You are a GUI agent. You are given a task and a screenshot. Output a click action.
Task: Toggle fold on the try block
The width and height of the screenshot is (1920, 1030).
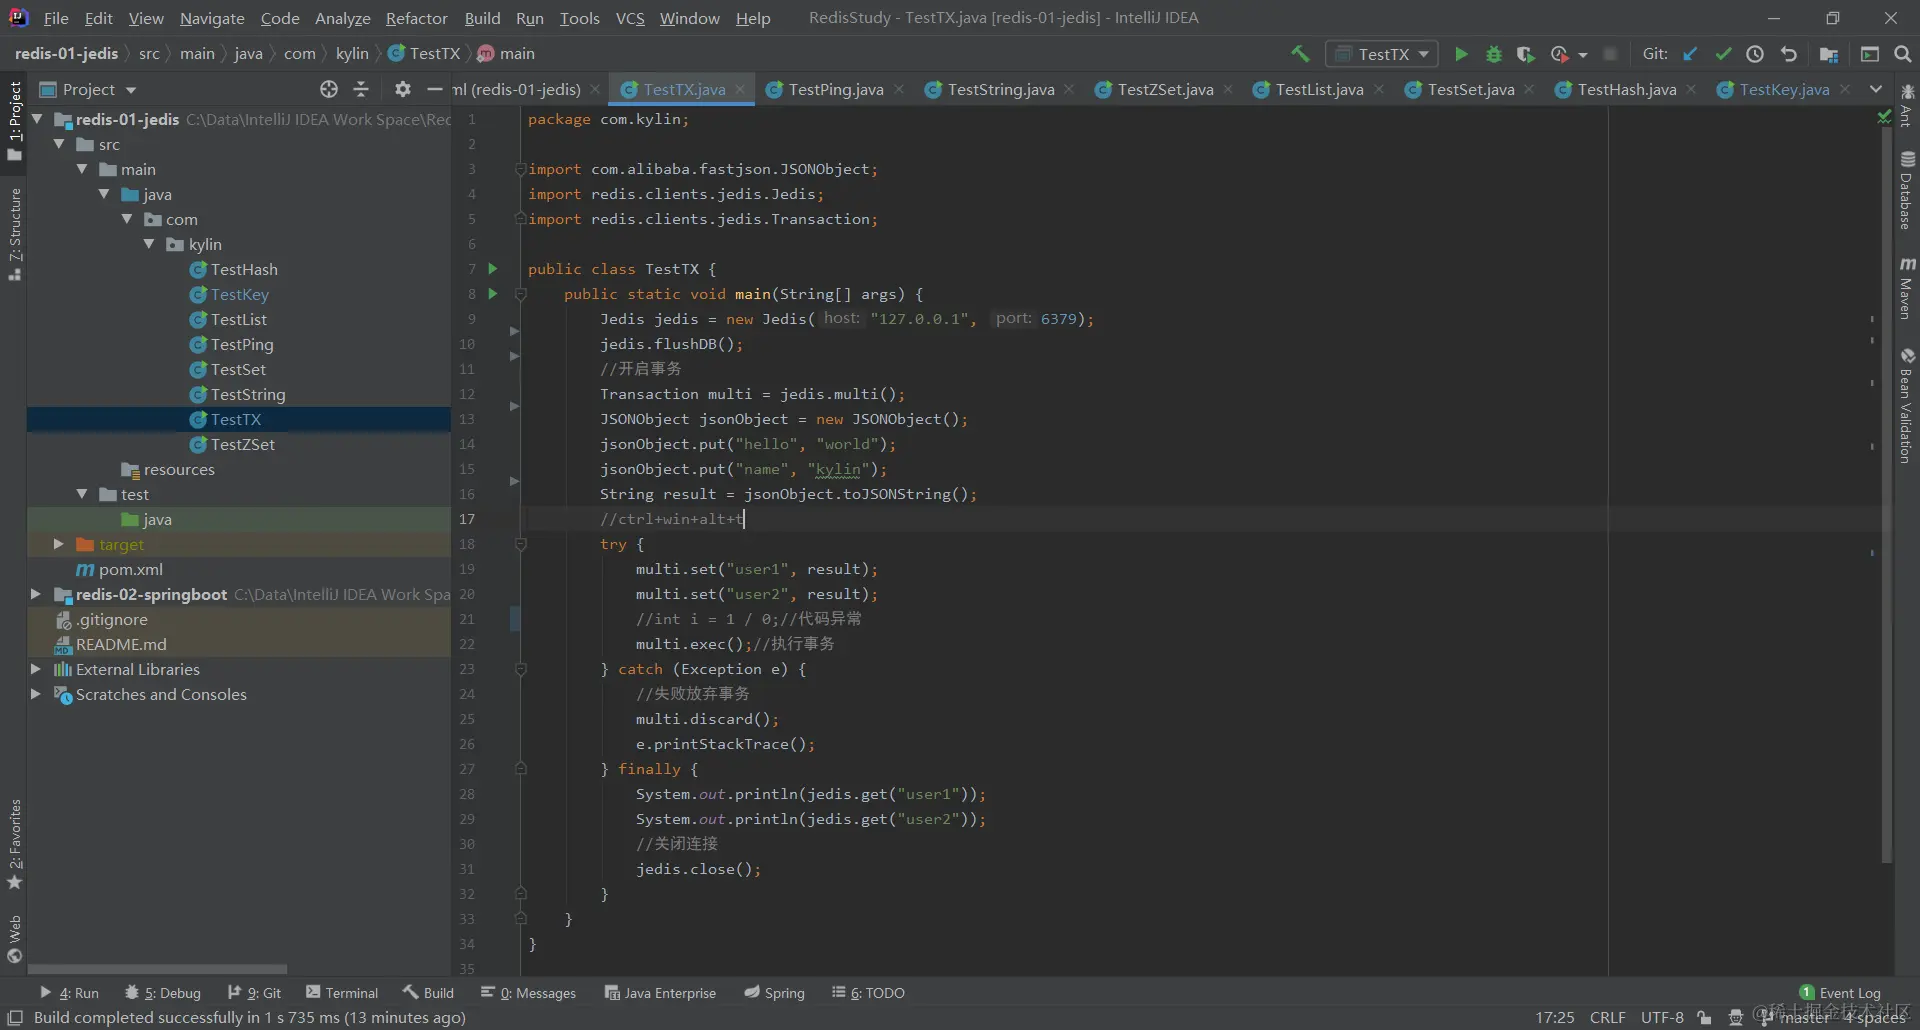coord(520,544)
